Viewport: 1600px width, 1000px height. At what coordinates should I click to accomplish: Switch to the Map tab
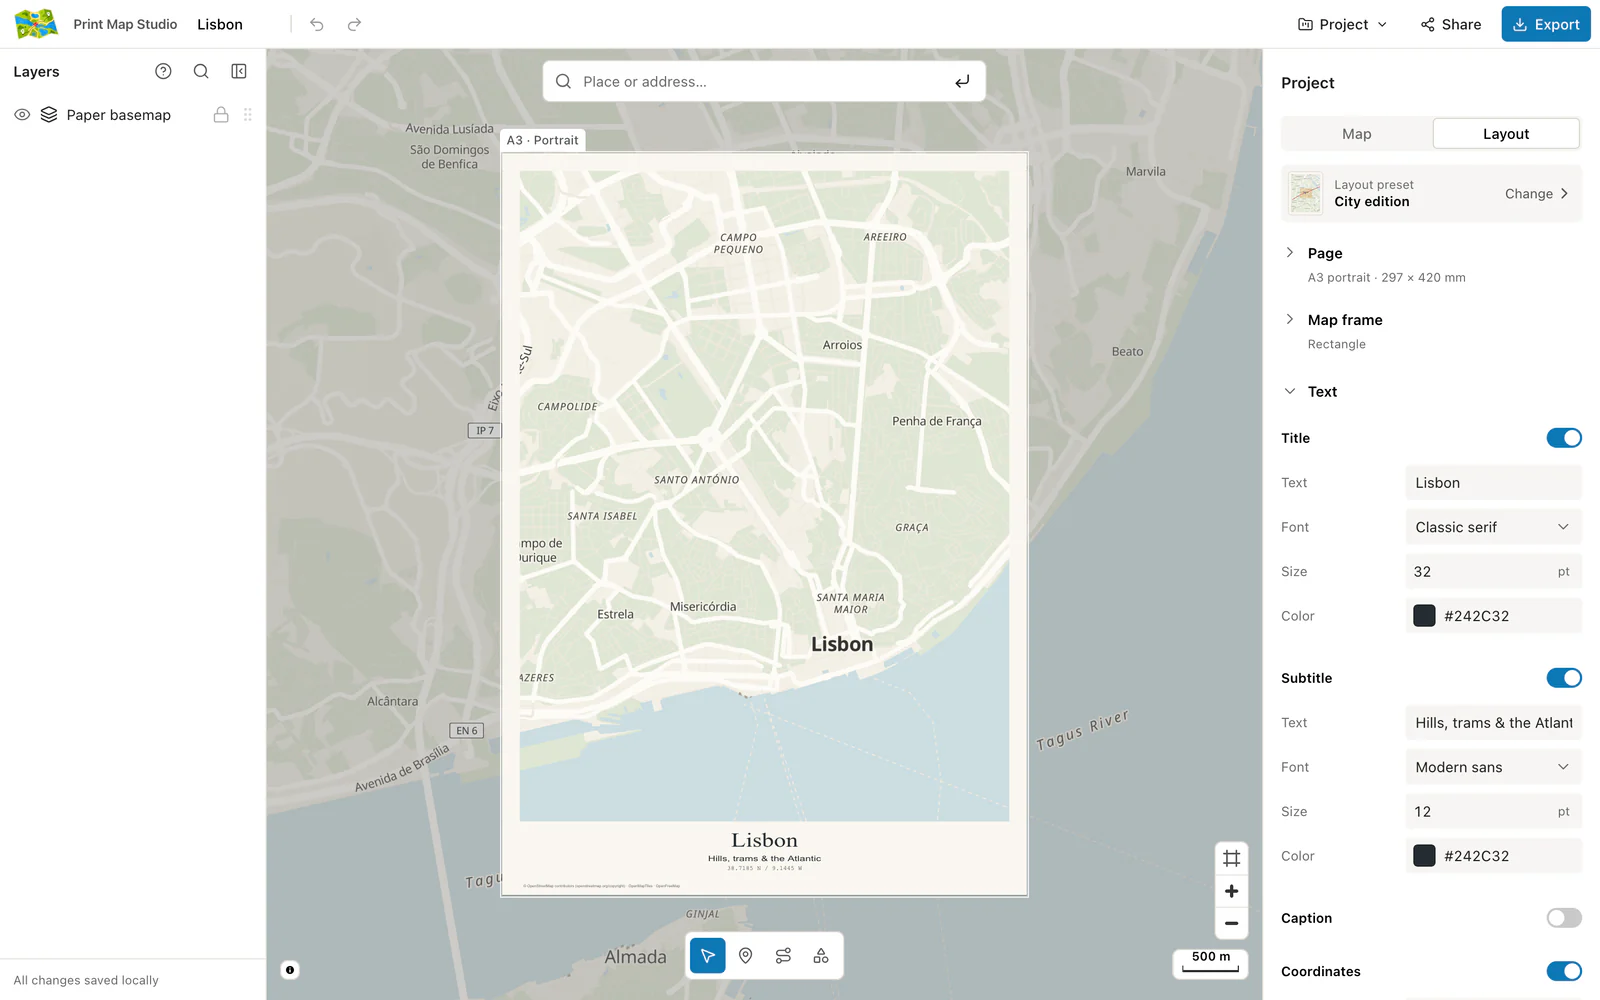click(x=1357, y=134)
